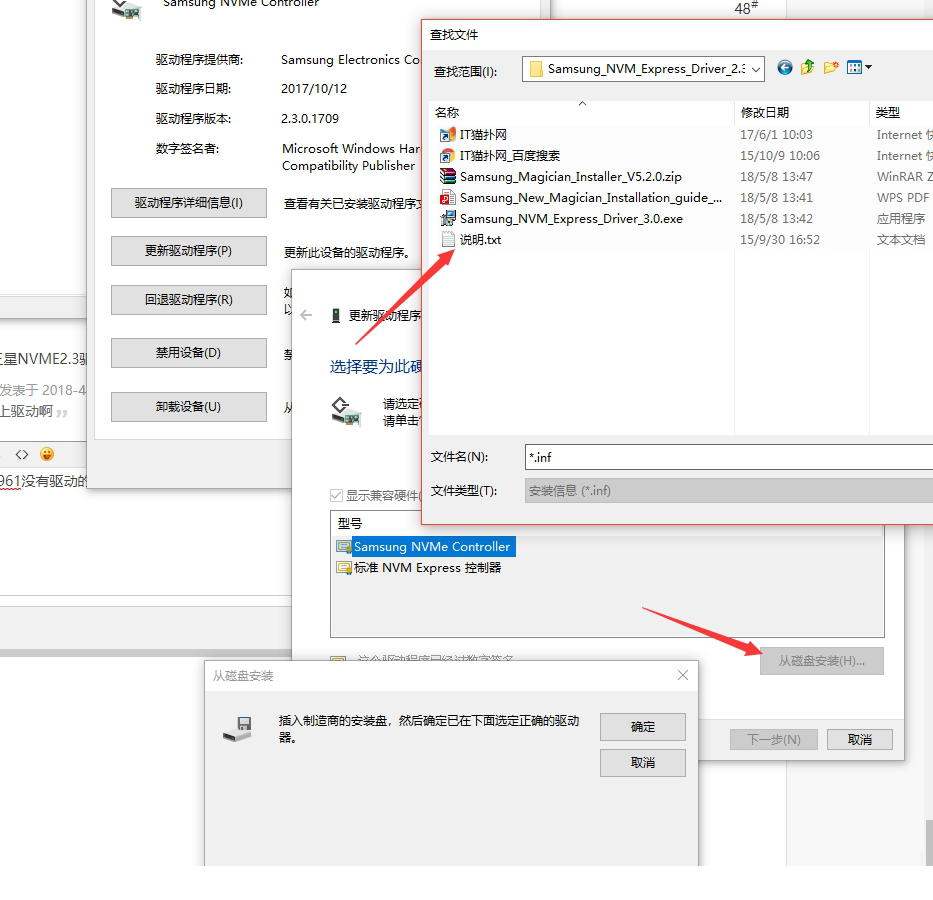
Task: Click the PDF icon of installation guide
Action: [447, 197]
